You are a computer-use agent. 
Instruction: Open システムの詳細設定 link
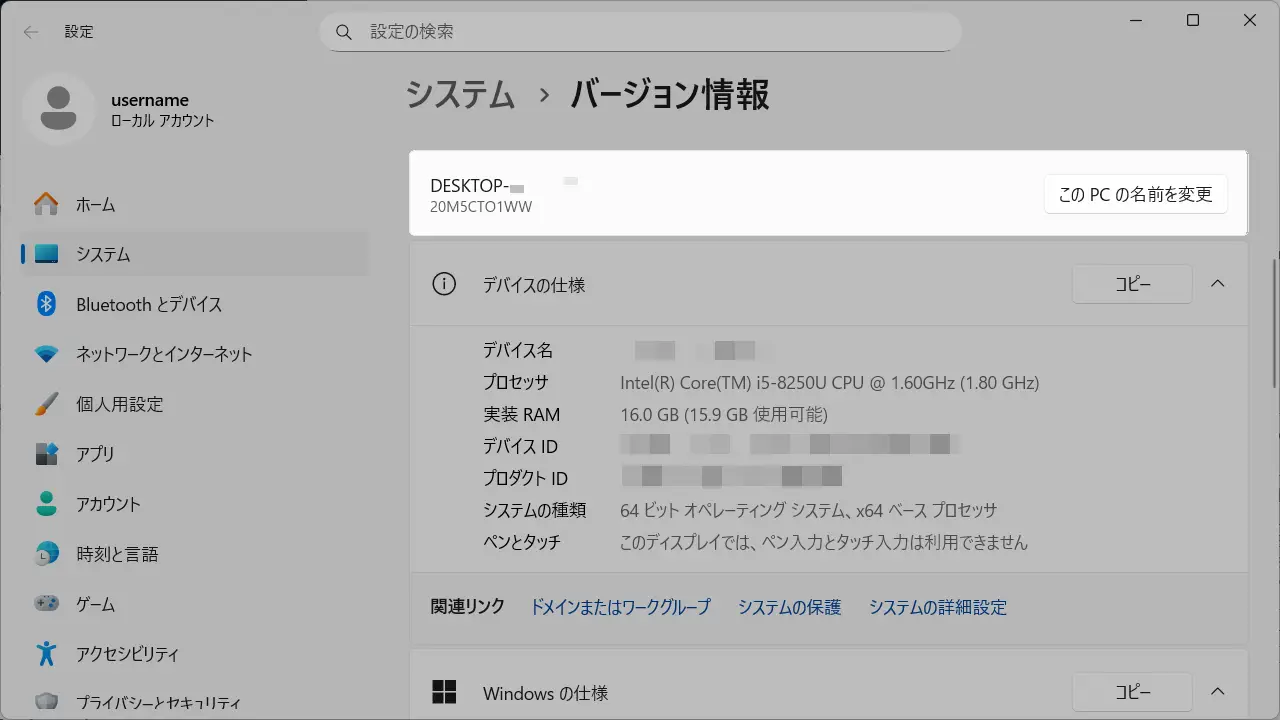point(937,607)
